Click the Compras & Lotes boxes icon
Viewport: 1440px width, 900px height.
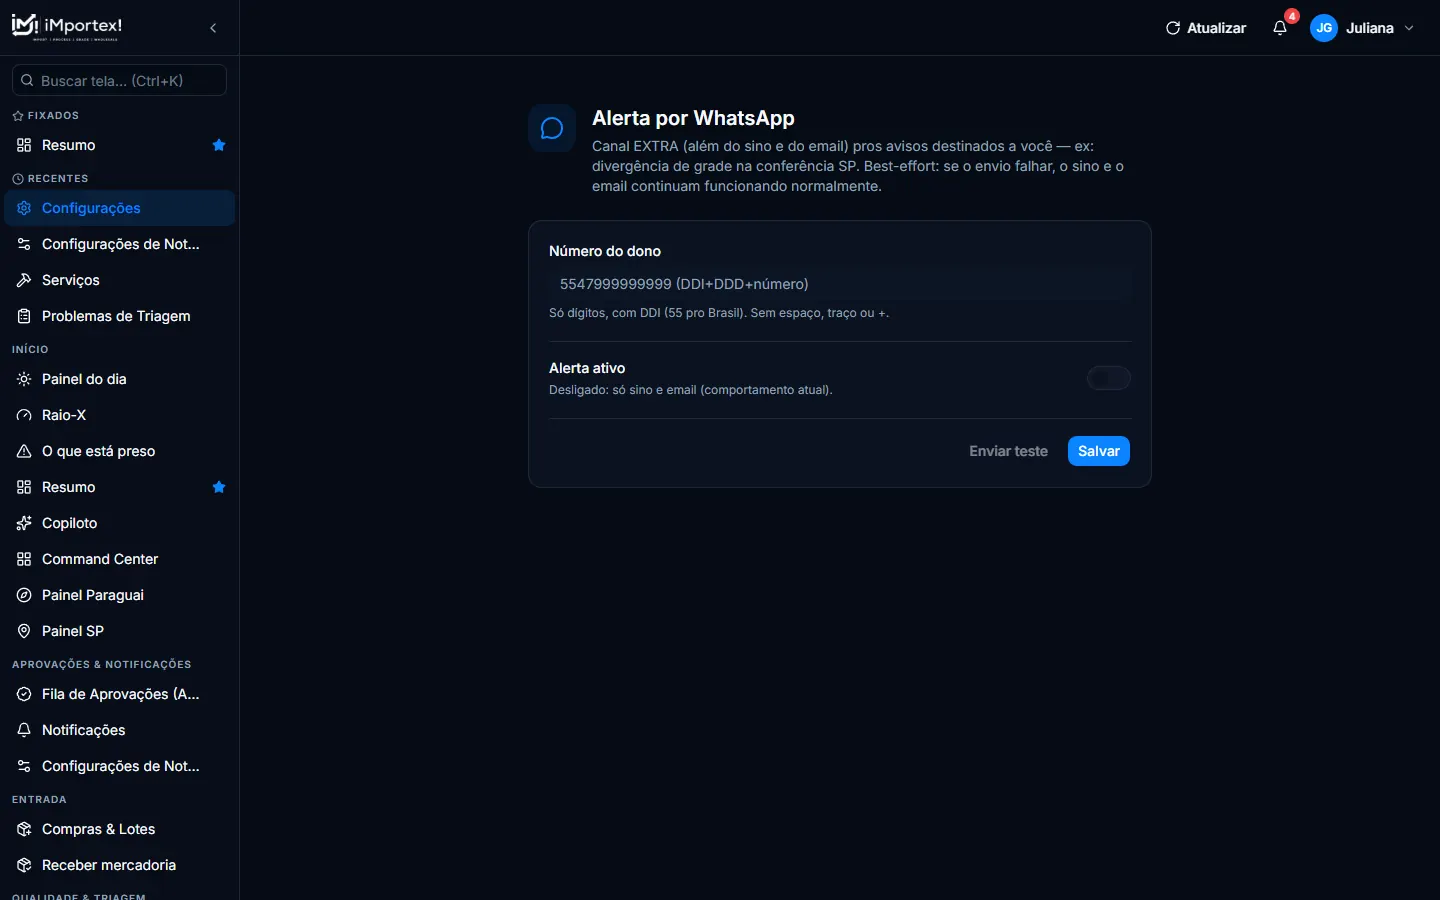(x=24, y=829)
